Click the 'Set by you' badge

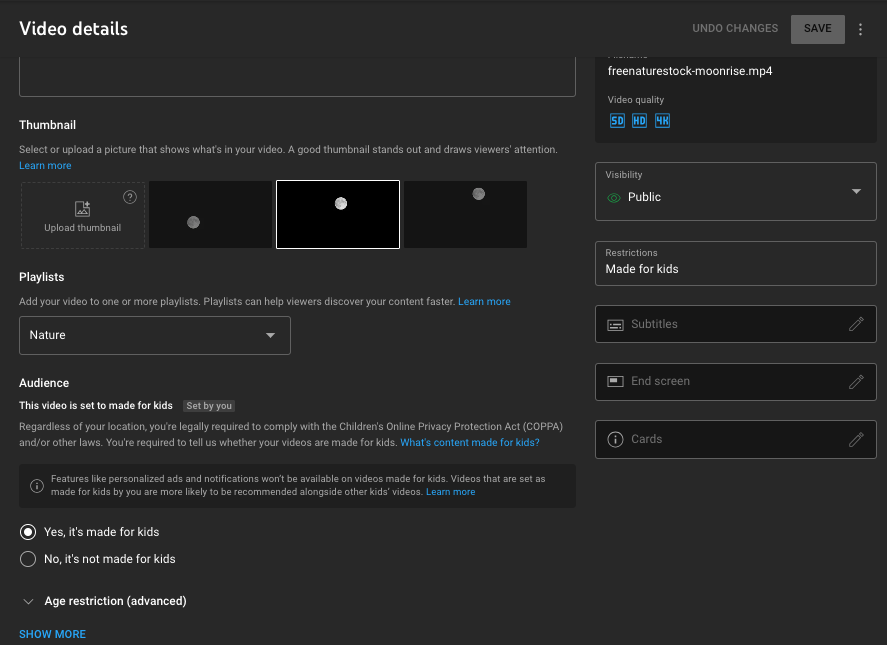click(209, 406)
